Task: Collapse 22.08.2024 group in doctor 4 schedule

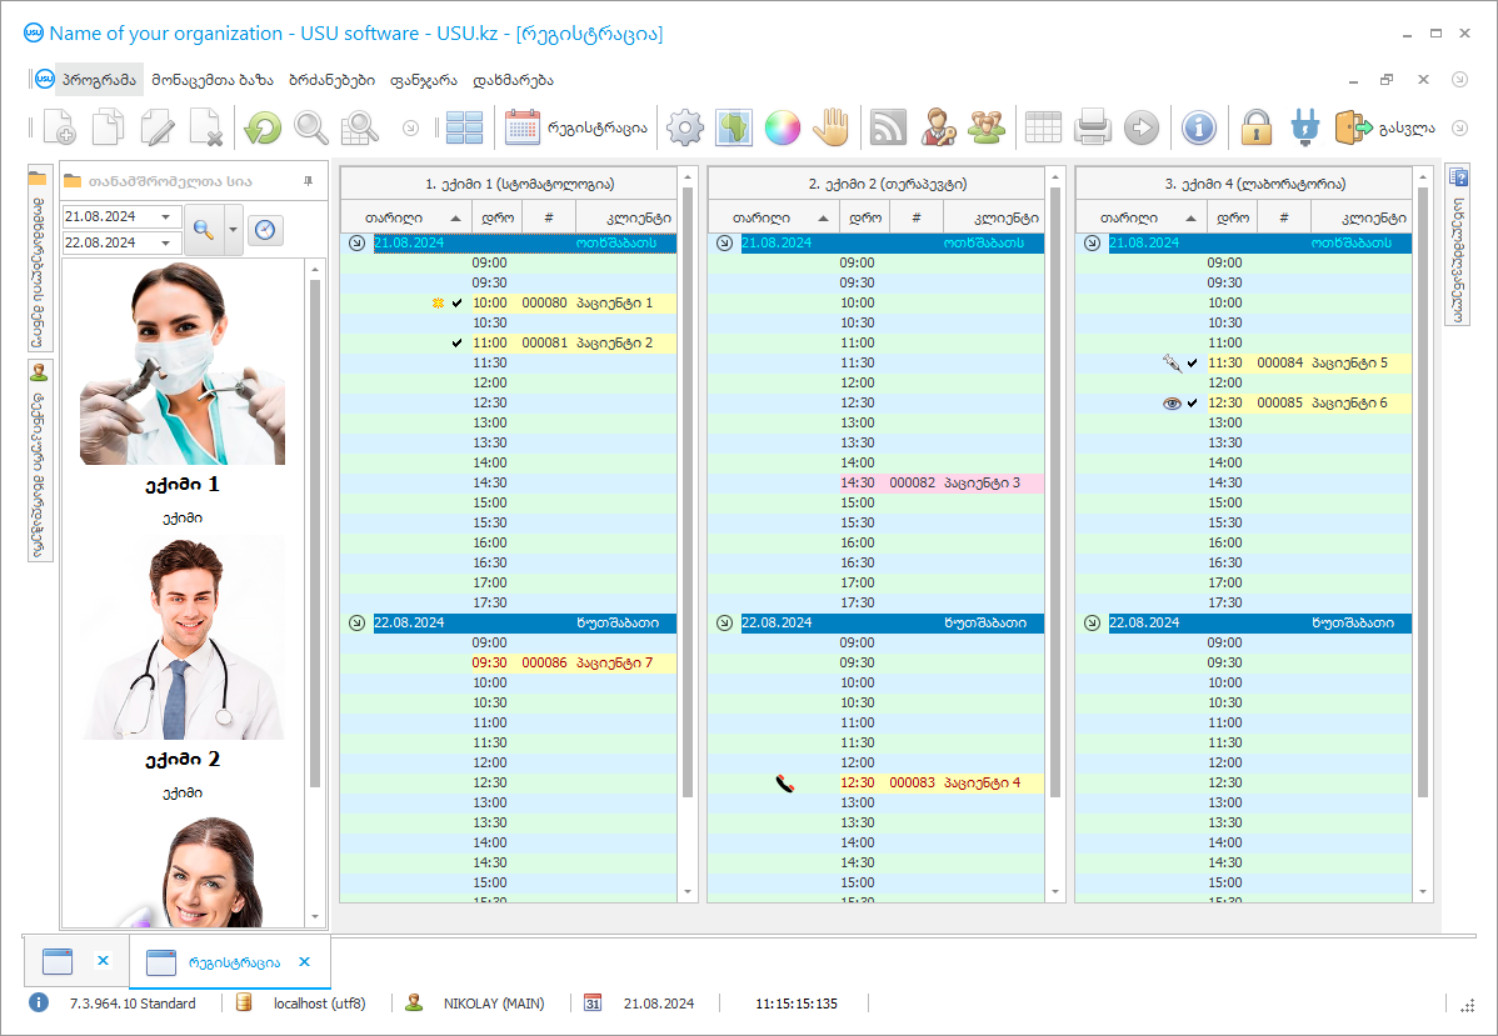Action: tap(1092, 623)
